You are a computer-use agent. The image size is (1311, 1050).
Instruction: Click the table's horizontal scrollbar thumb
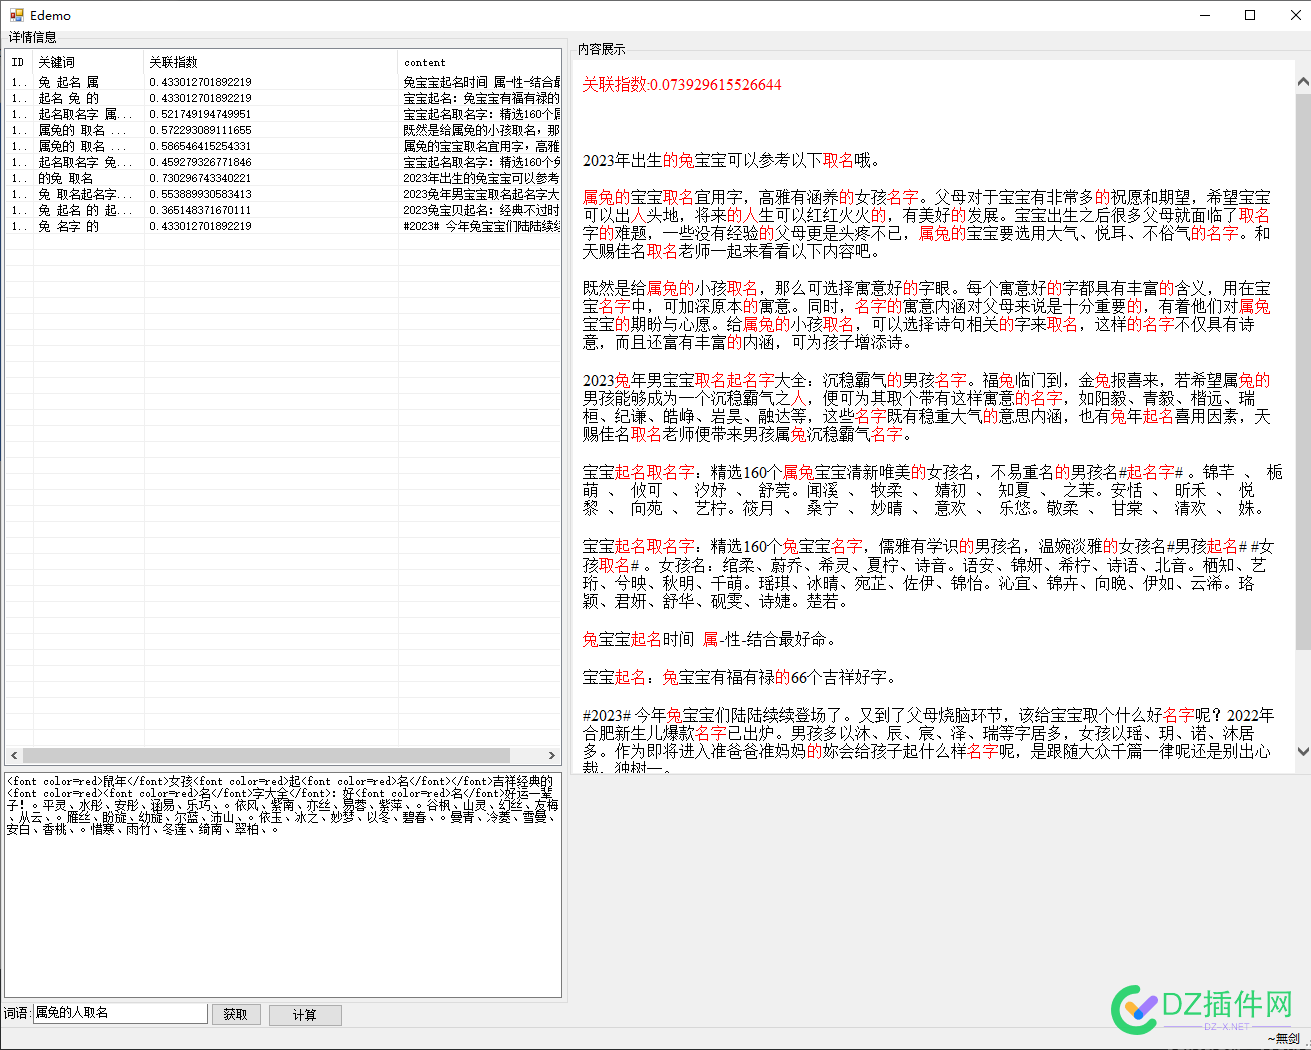pyautogui.click(x=265, y=755)
